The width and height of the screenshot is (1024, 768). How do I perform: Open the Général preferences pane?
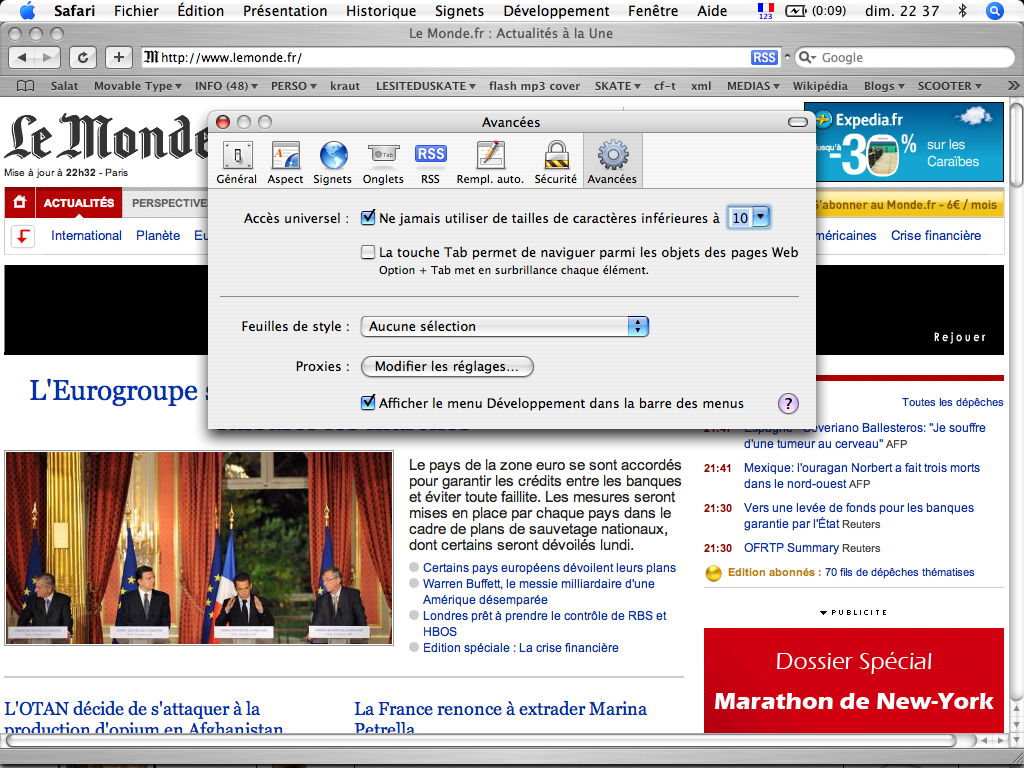(236, 162)
